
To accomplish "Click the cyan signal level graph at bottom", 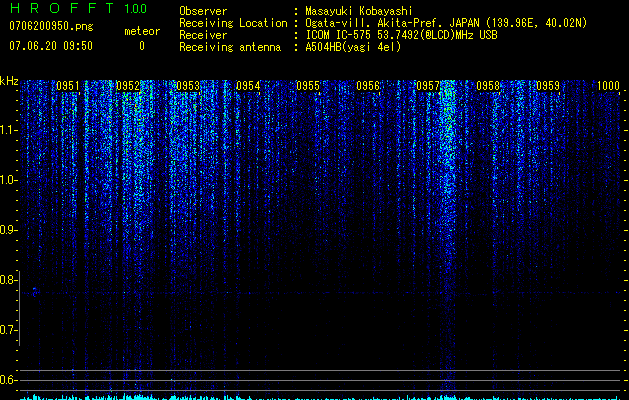I will pyautogui.click(x=321, y=397).
